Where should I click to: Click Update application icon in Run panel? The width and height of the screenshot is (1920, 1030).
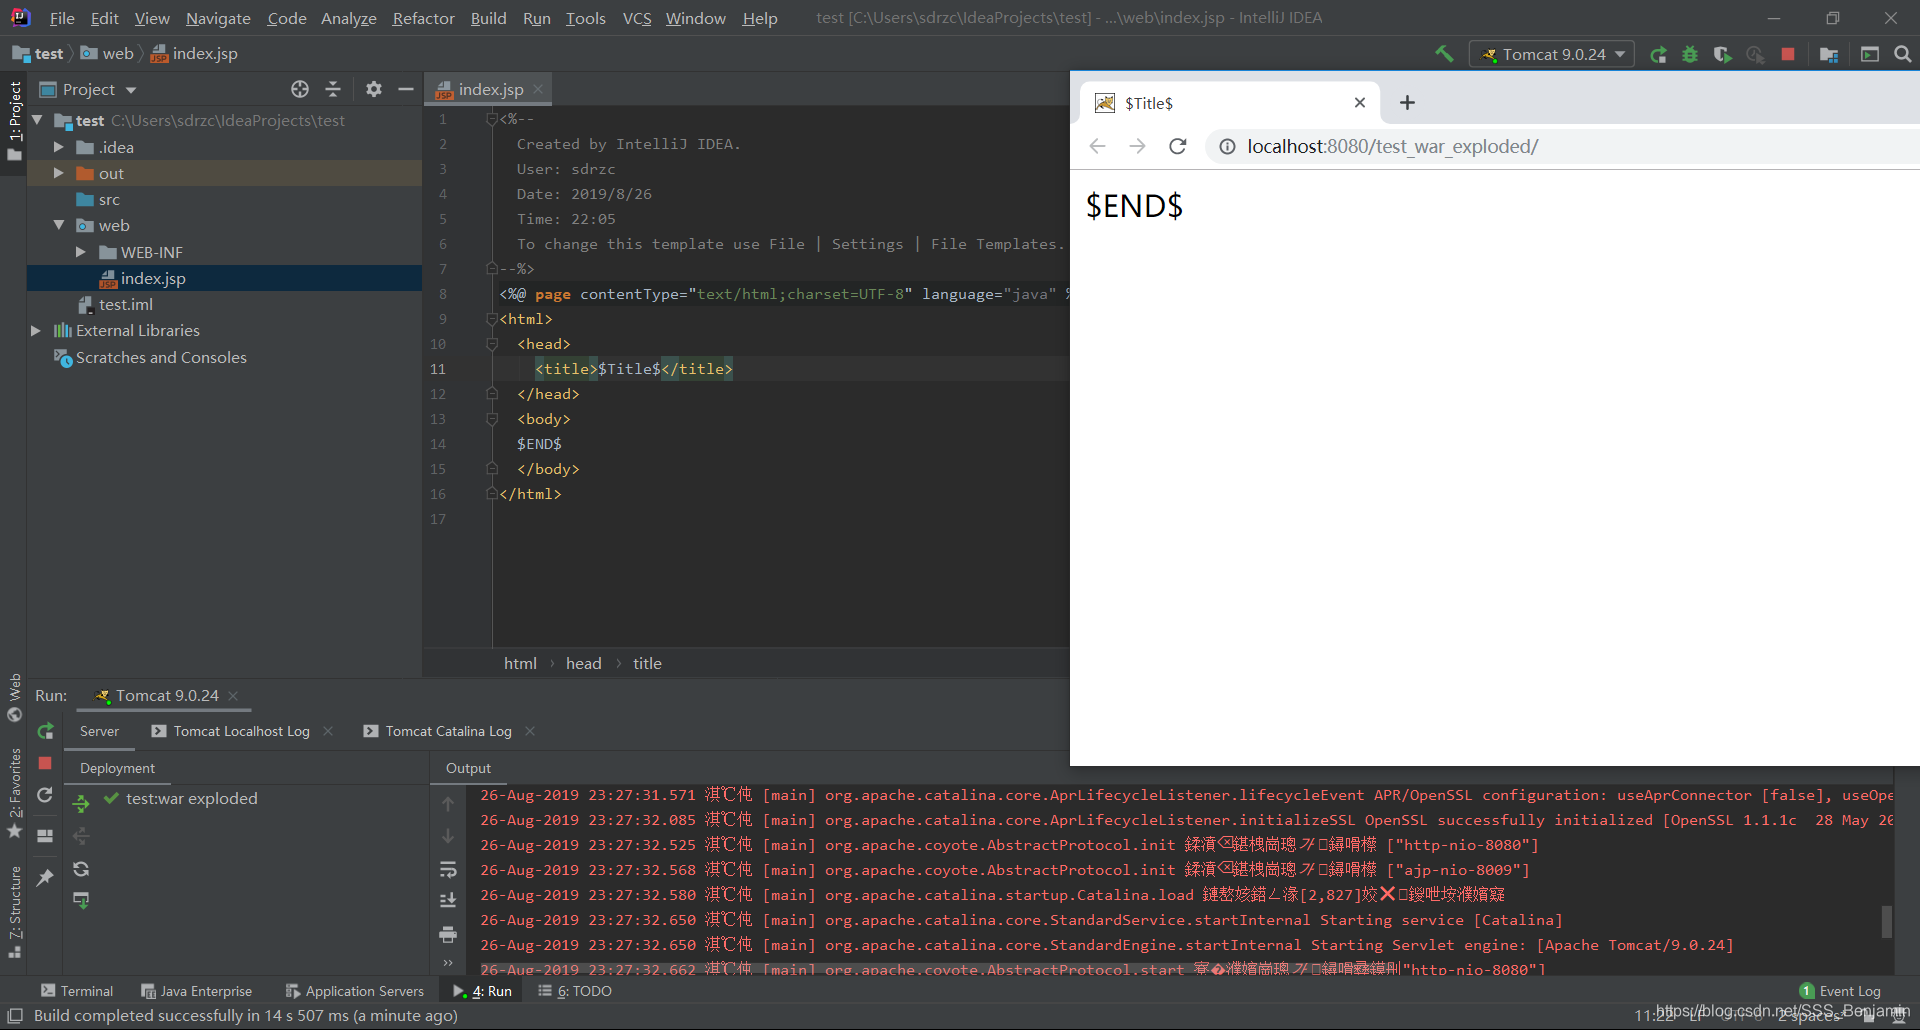(45, 795)
